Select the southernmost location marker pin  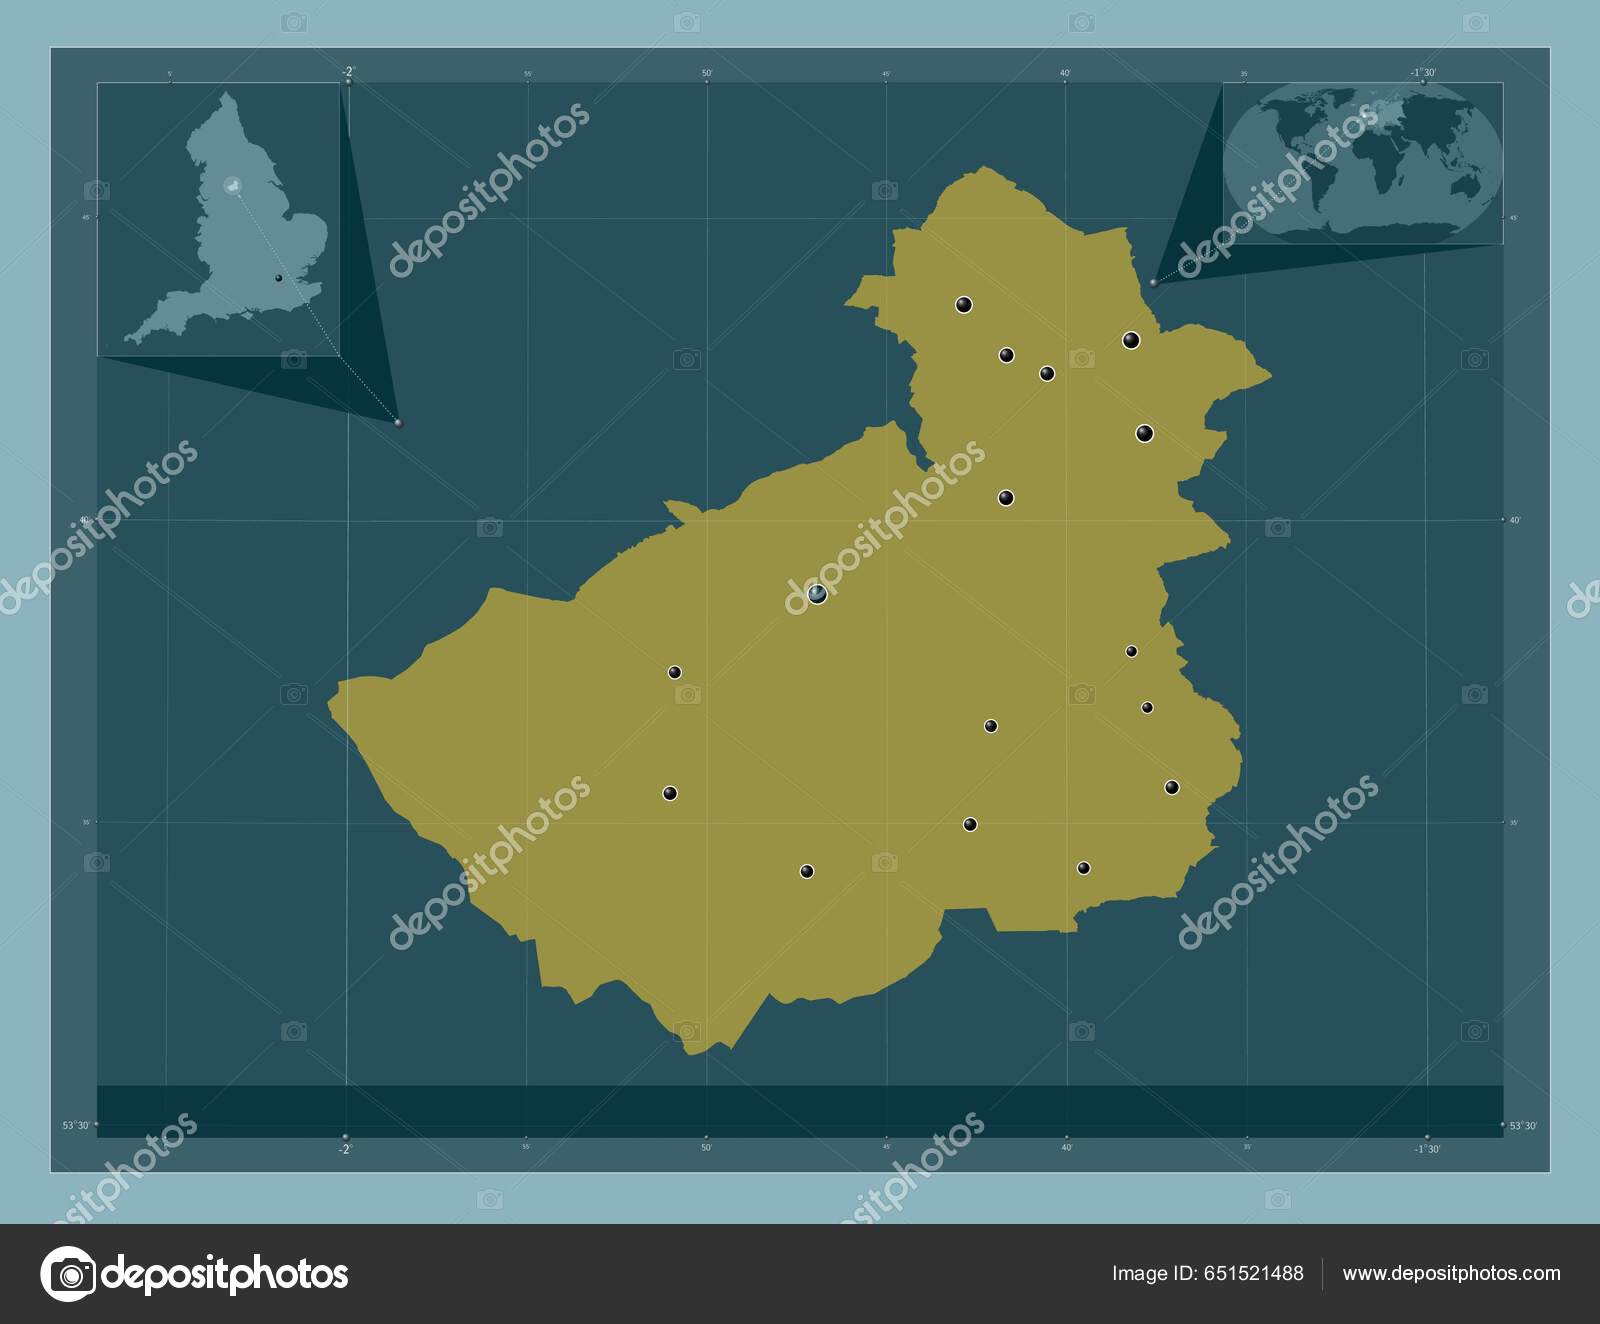(805, 870)
